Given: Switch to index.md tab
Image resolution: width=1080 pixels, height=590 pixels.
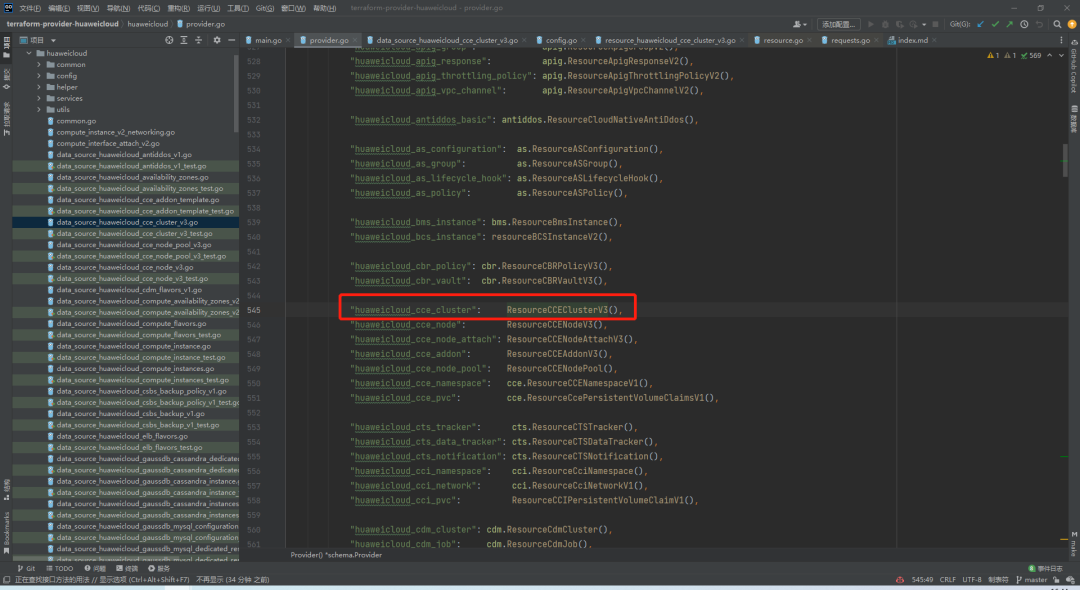Looking at the screenshot, I should (x=913, y=40).
